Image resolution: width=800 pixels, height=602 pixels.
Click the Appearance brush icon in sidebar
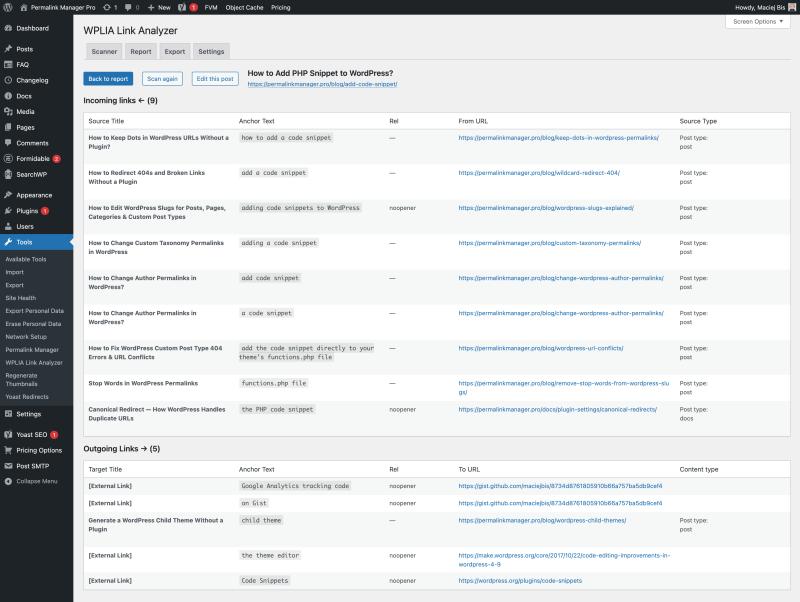click(8, 195)
